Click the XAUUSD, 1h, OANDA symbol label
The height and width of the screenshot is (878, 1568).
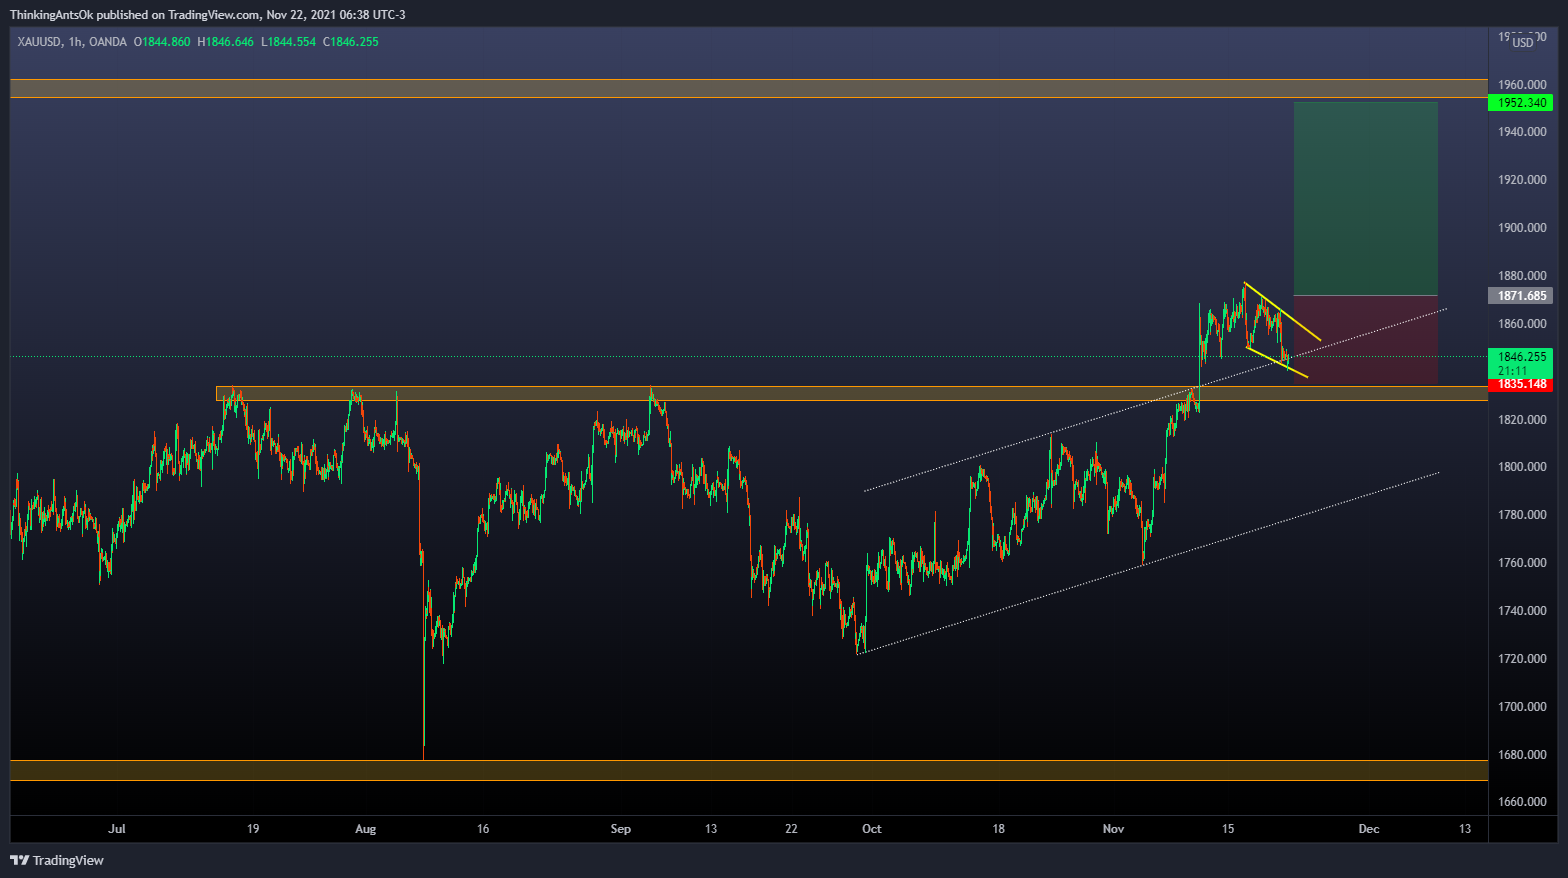click(x=72, y=42)
